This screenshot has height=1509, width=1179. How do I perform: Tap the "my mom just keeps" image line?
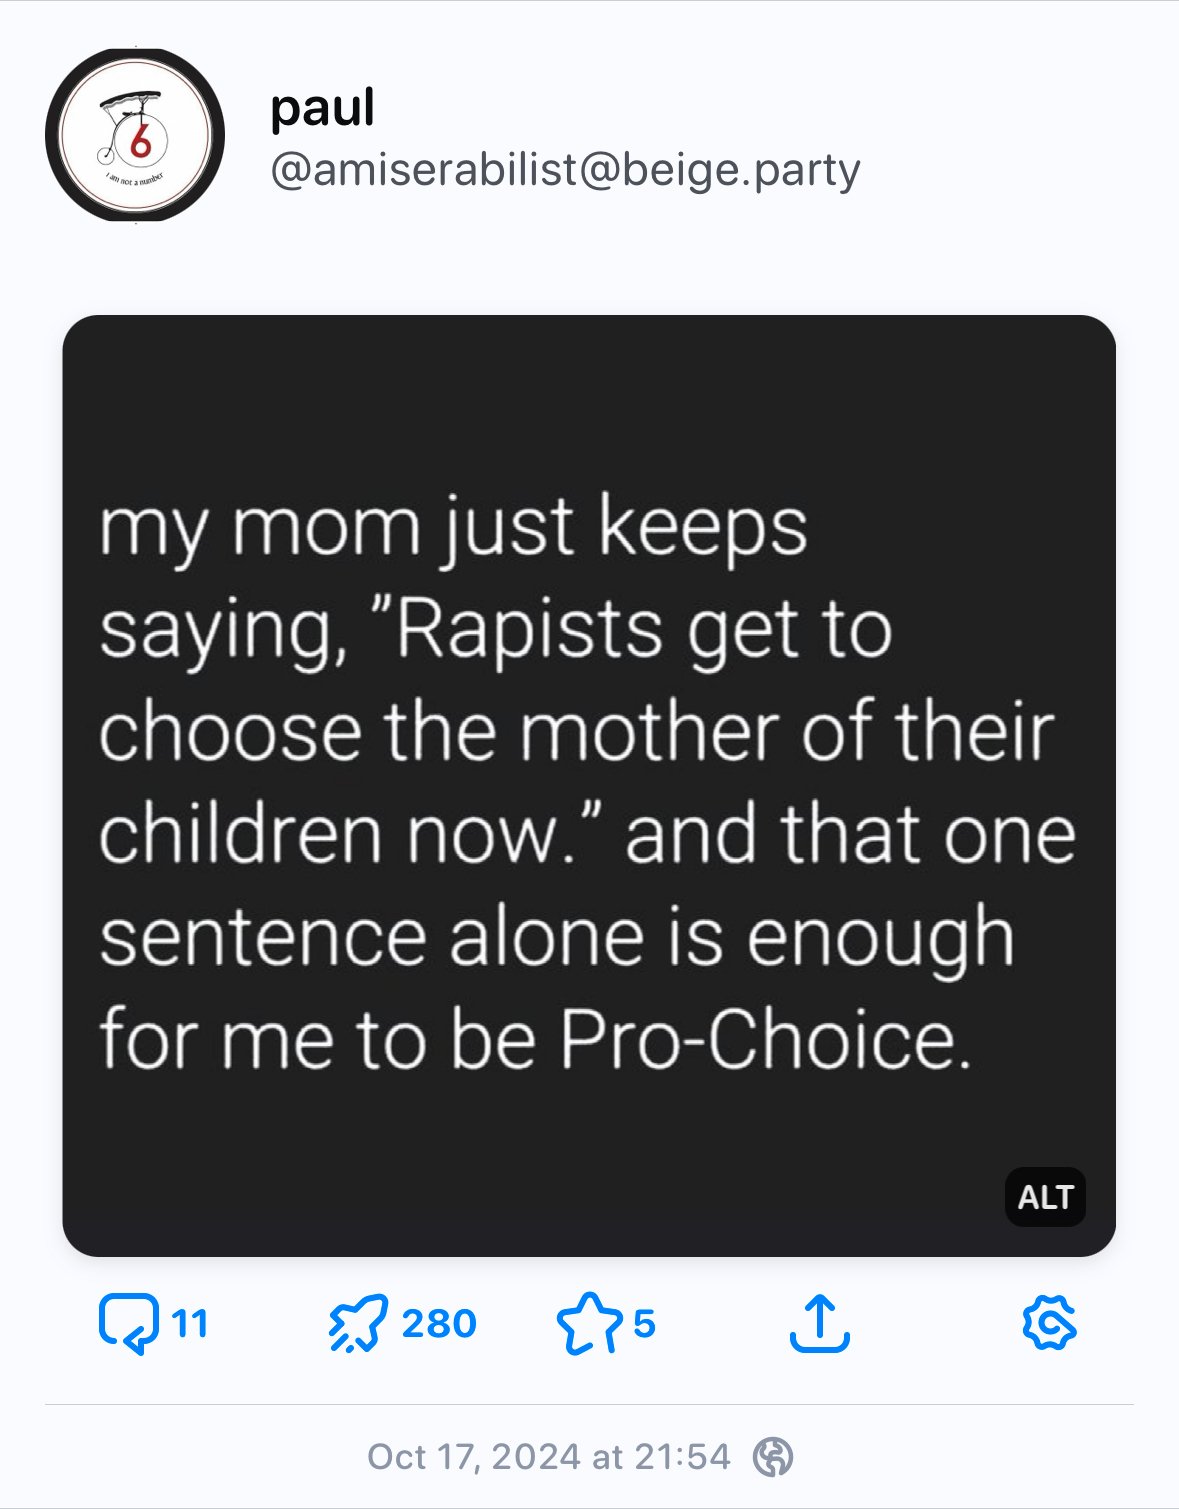[453, 527]
